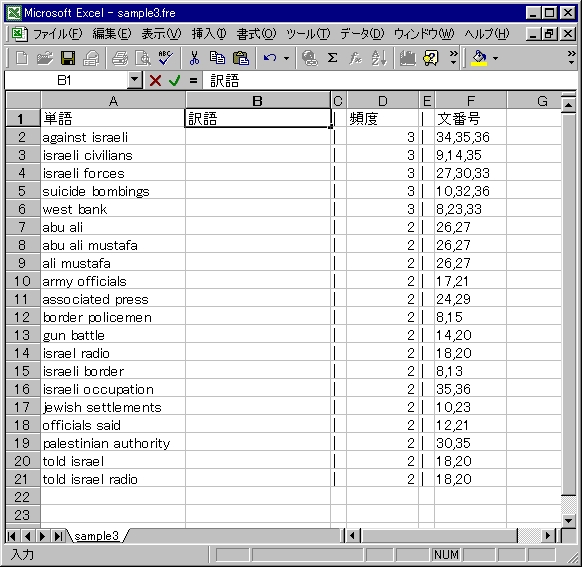The width and height of the screenshot is (582, 567).
Task: Open the fill color dropdown arrow
Action: pos(496,58)
